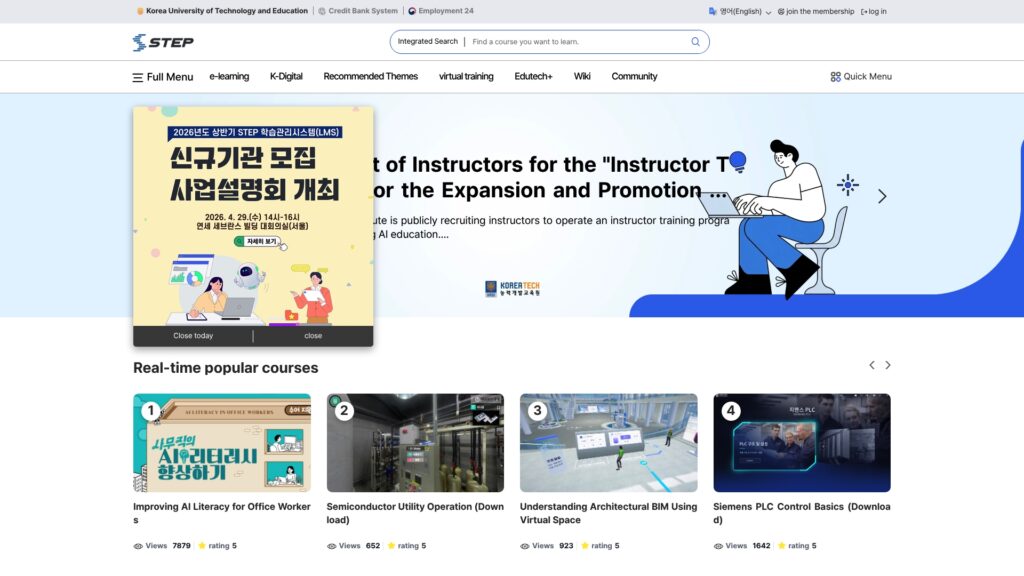This screenshot has width=1024, height=576.
Task: Switch to the Community menu
Action: tap(635, 76)
